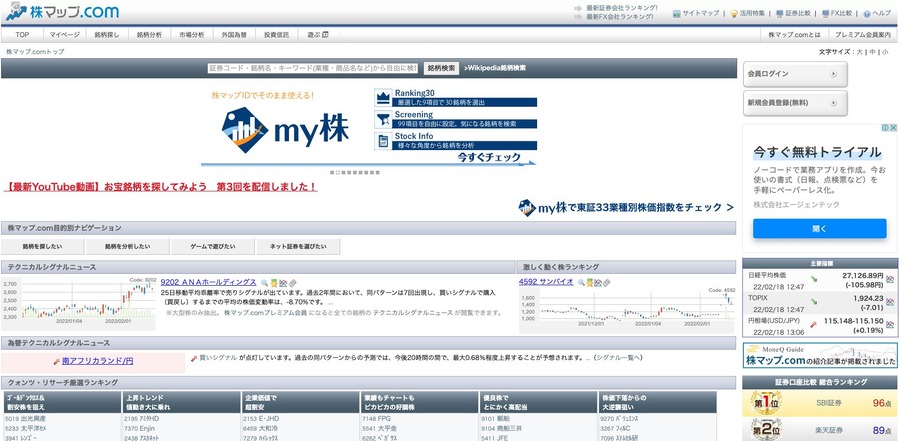Screen dimensions: 900x441
Task: Open the 投資信託 menu tab
Action: click(x=277, y=35)
